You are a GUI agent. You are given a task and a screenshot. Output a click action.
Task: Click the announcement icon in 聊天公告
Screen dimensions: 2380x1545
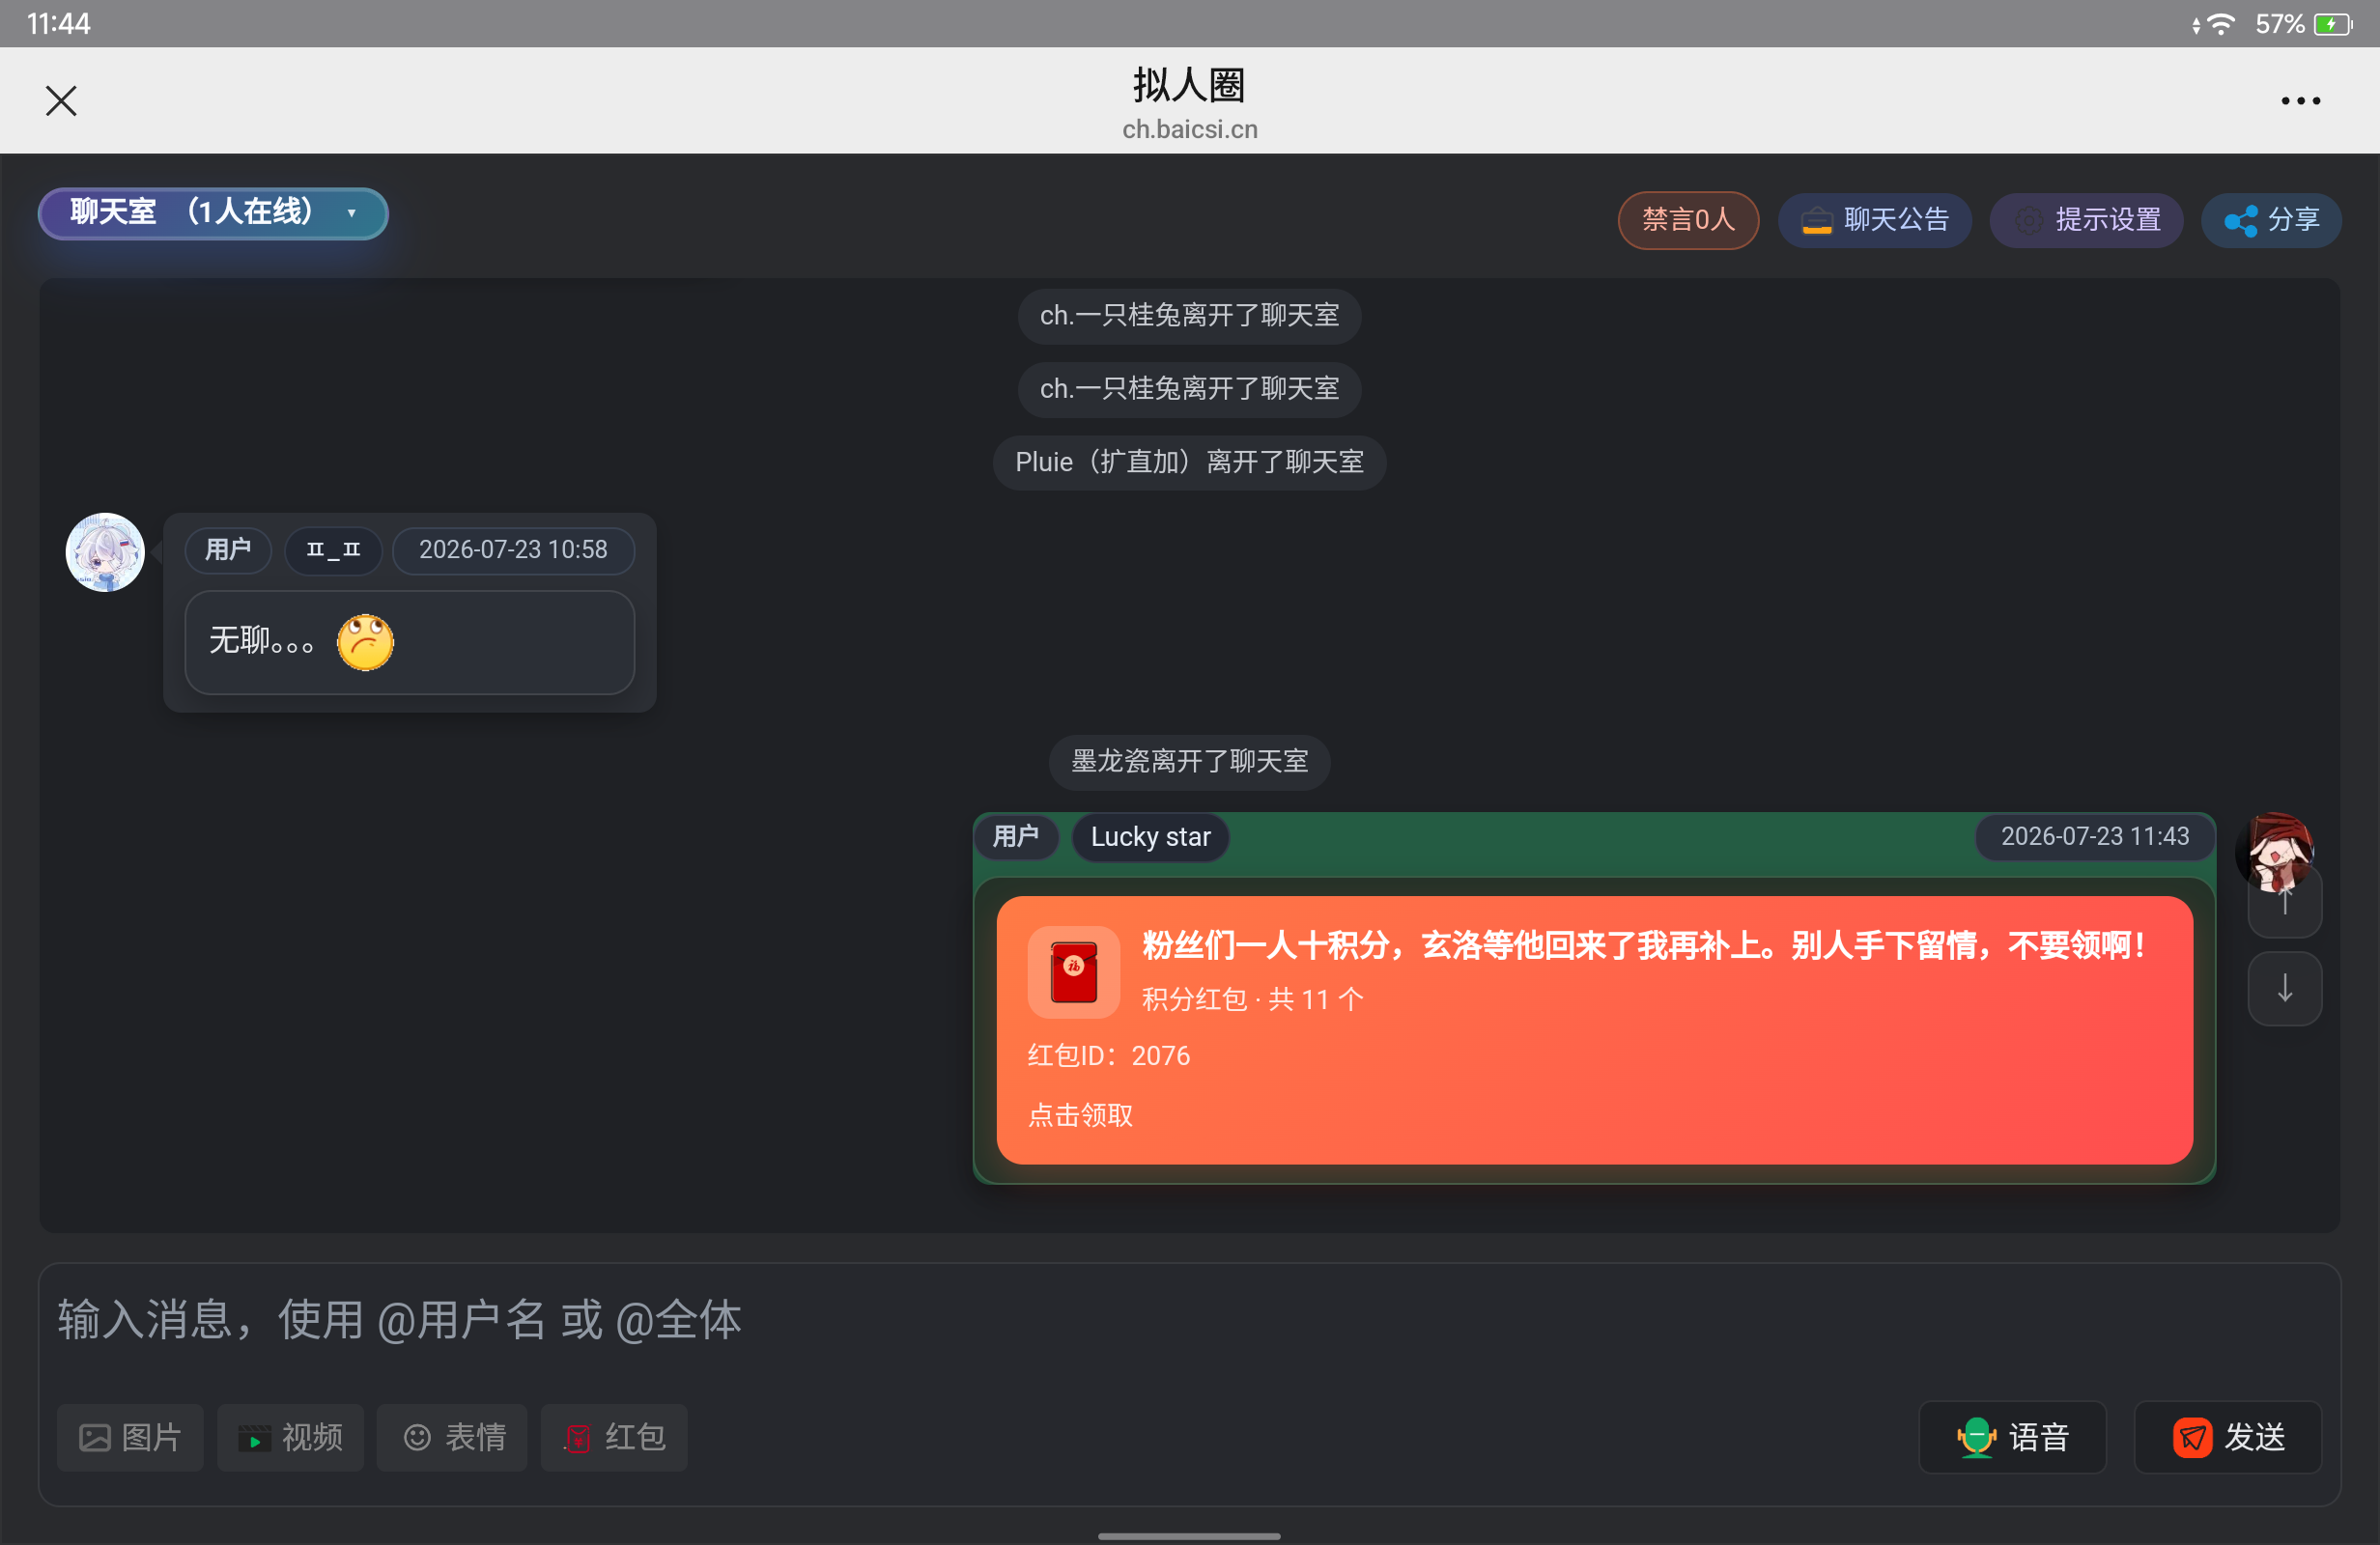click(x=1816, y=221)
